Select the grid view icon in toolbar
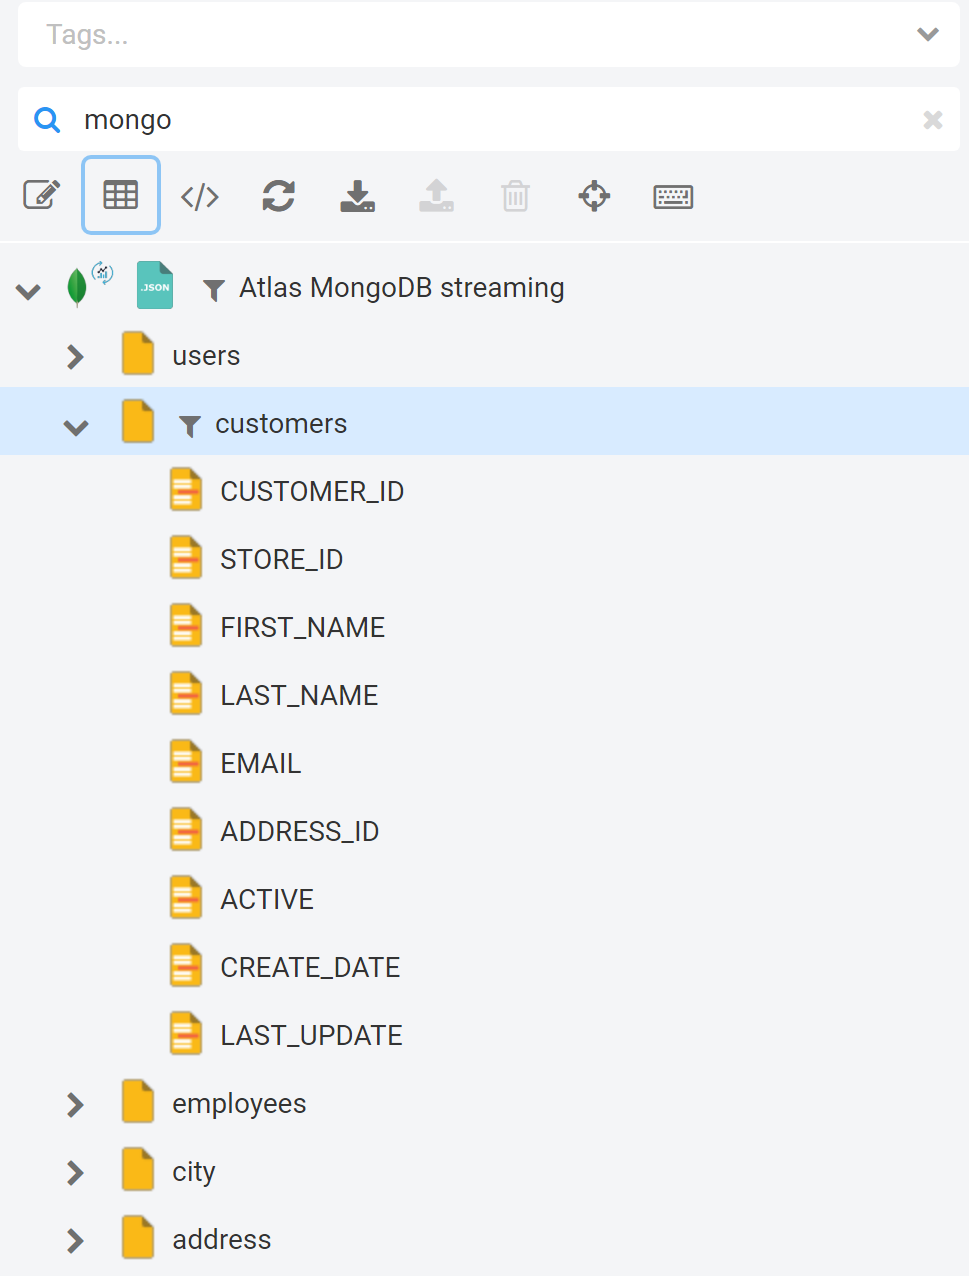Viewport: 969px width, 1276px height. [120, 195]
